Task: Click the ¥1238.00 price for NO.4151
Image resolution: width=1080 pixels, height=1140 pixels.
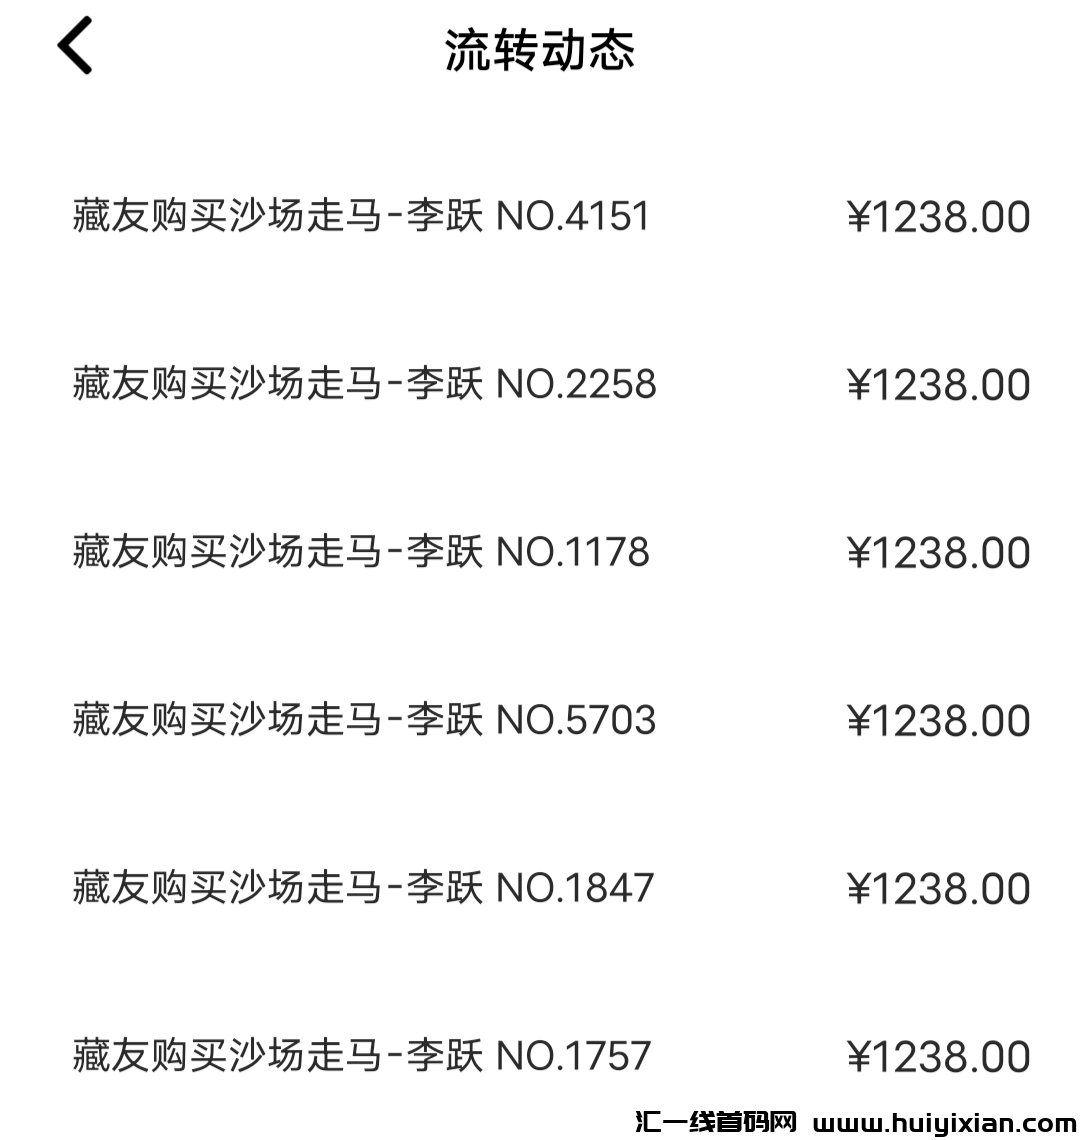Action: (938, 217)
